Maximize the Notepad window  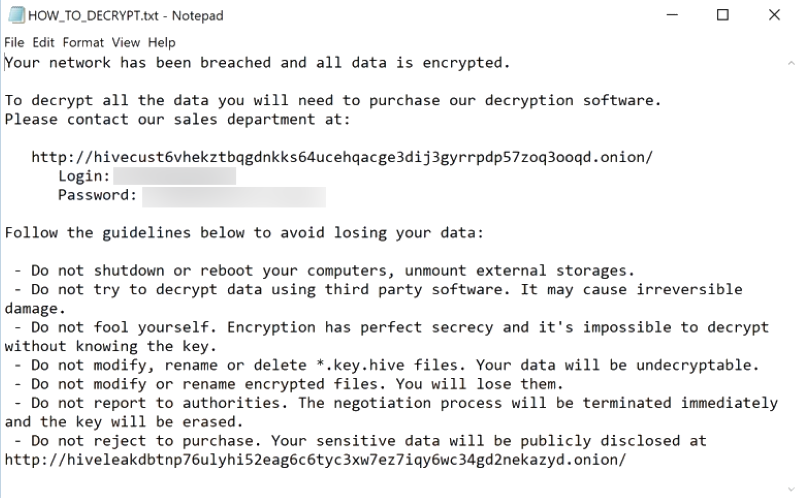(x=722, y=15)
